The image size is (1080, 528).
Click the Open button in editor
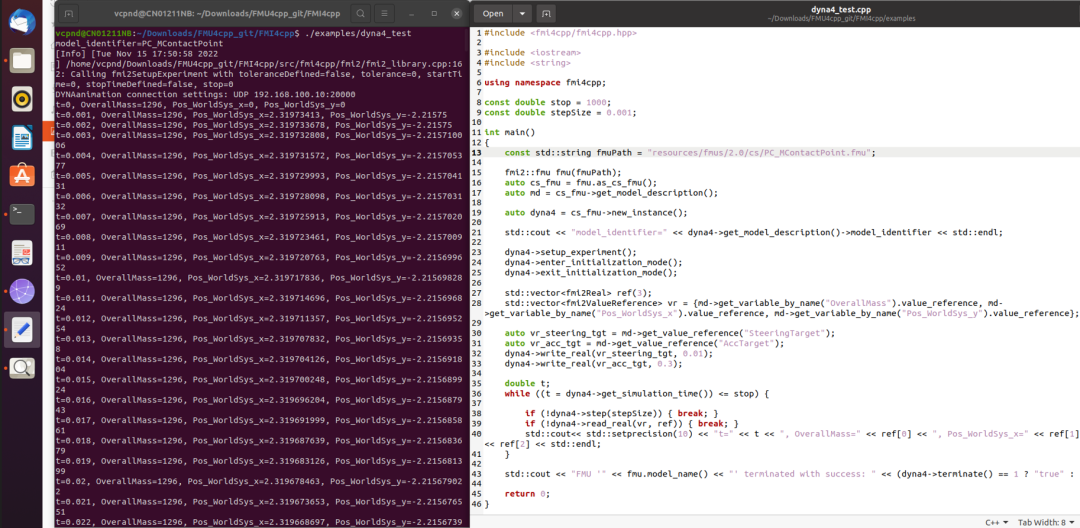pos(492,13)
